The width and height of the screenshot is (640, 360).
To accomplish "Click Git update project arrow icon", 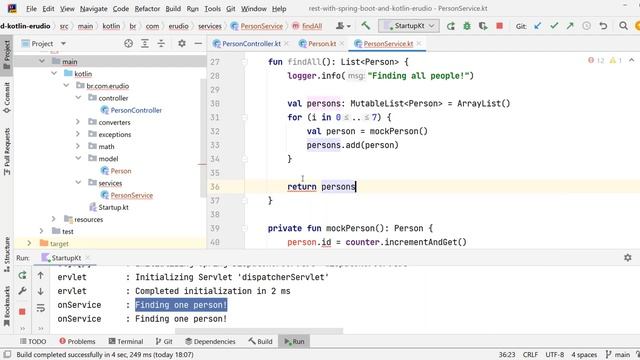I will point(538,26).
